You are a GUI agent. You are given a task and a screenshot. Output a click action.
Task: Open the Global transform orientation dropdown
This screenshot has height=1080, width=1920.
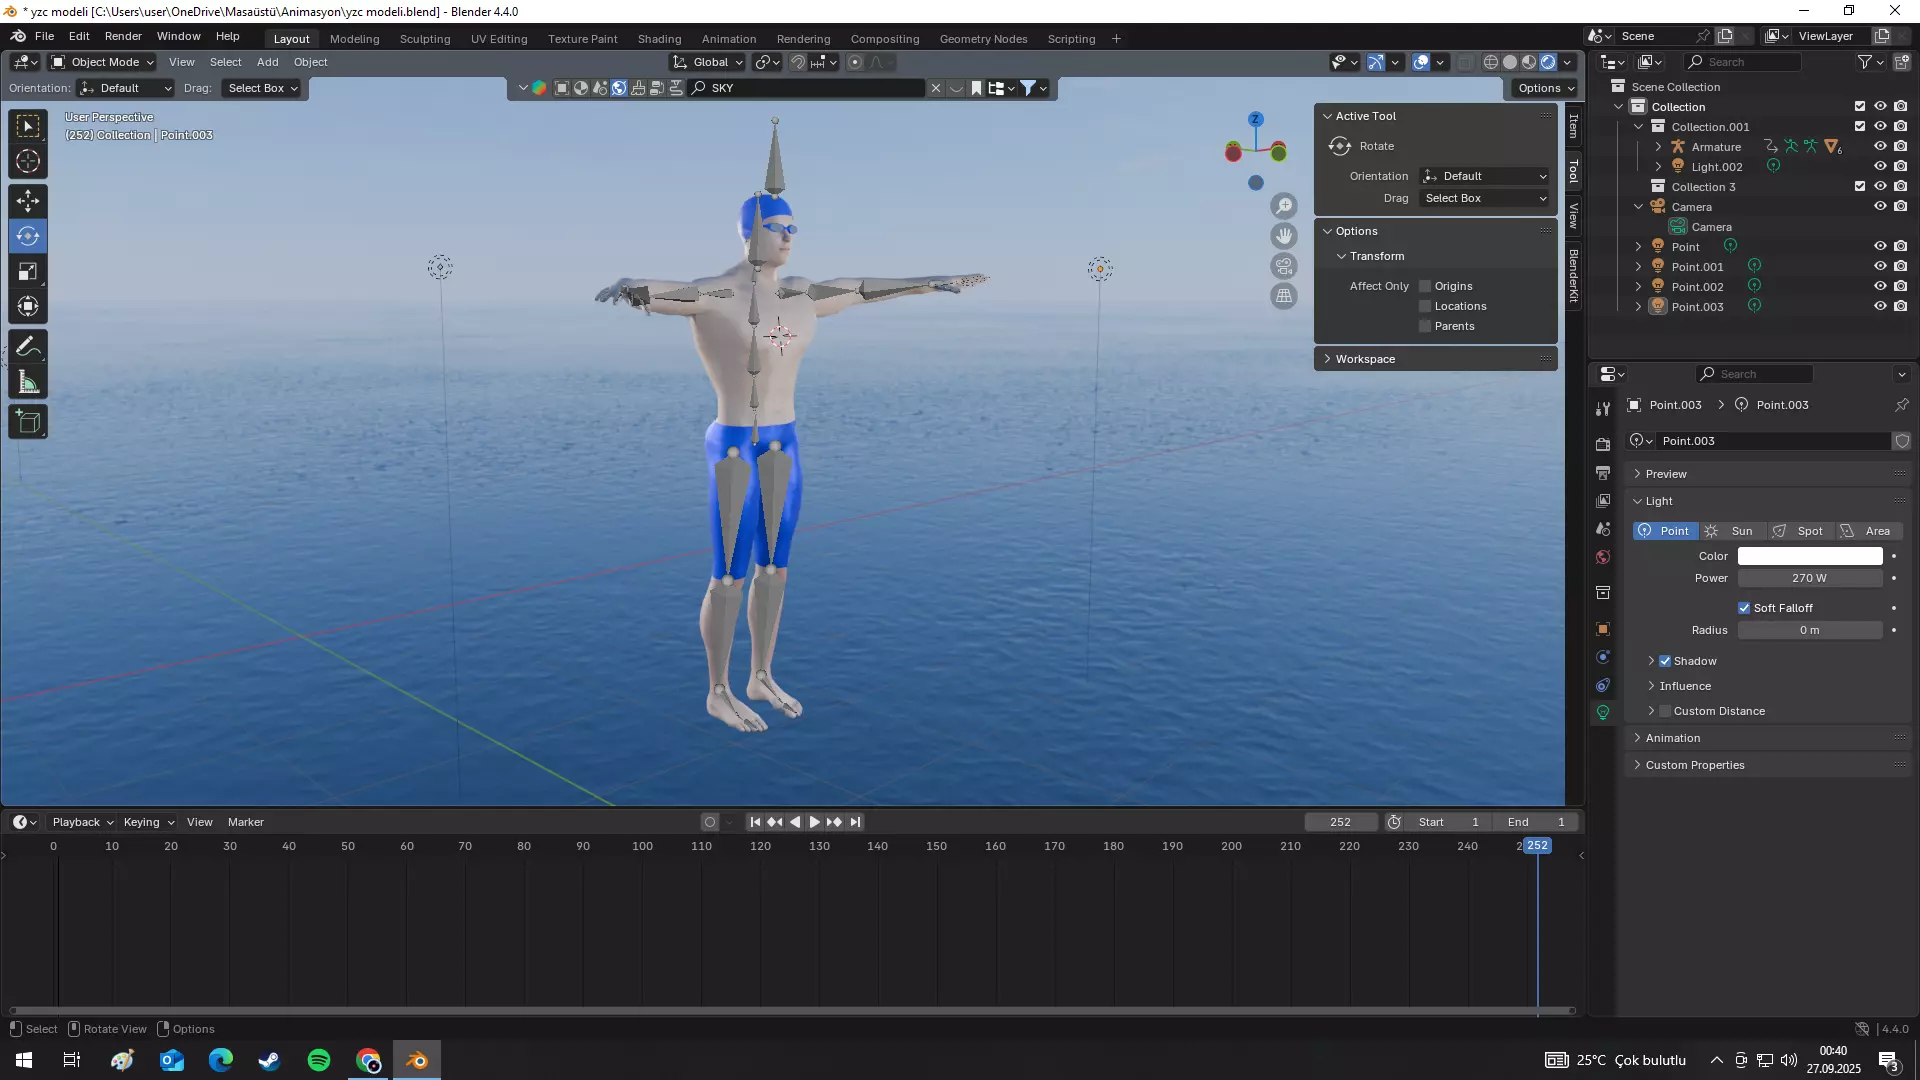[708, 62]
